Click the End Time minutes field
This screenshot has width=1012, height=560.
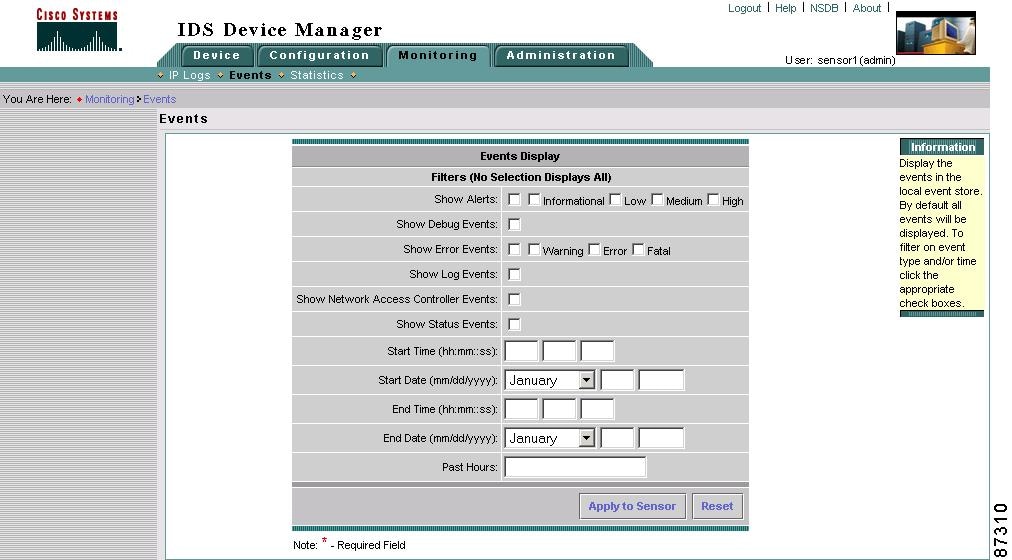pyautogui.click(x=559, y=409)
